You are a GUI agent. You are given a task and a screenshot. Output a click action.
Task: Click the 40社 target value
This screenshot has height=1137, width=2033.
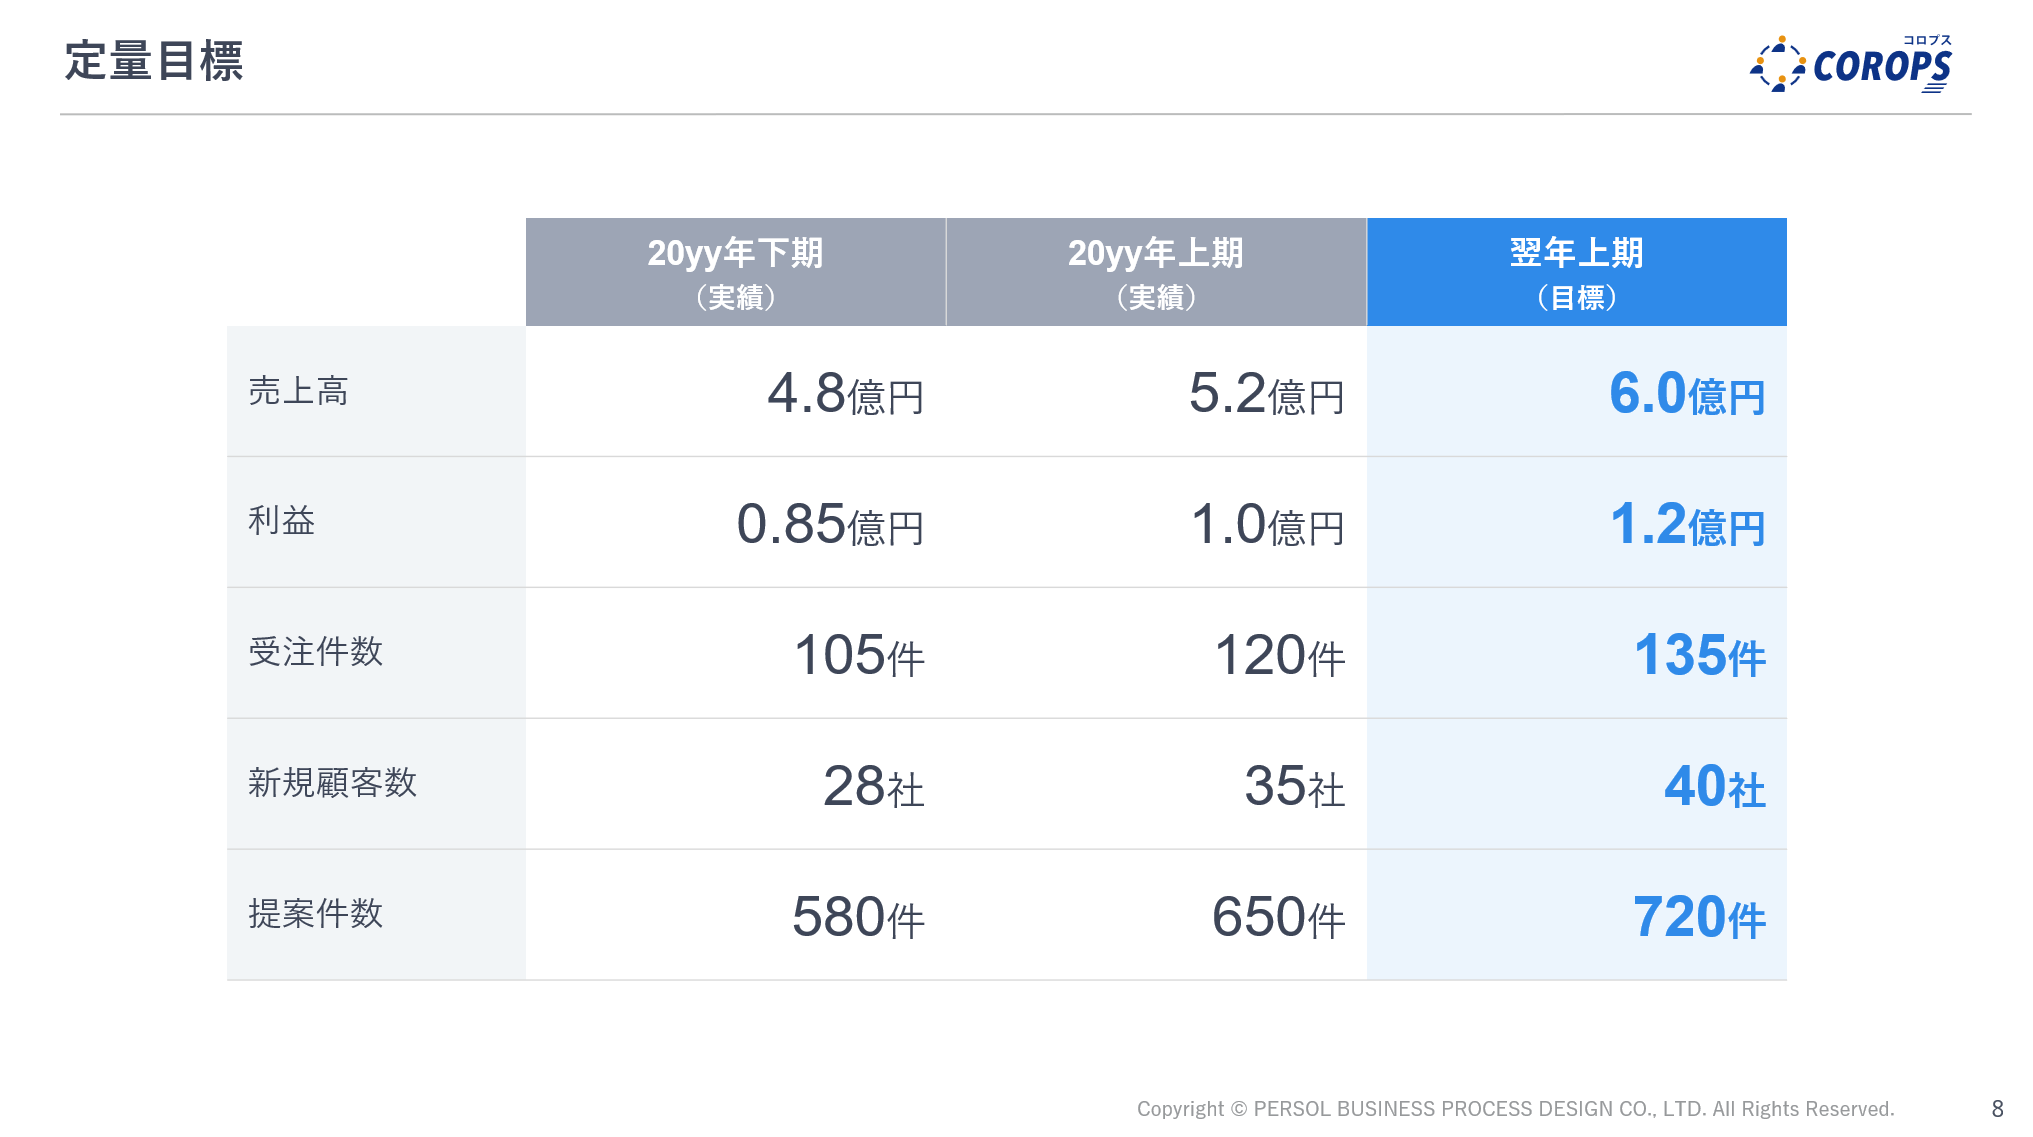coord(1713,787)
